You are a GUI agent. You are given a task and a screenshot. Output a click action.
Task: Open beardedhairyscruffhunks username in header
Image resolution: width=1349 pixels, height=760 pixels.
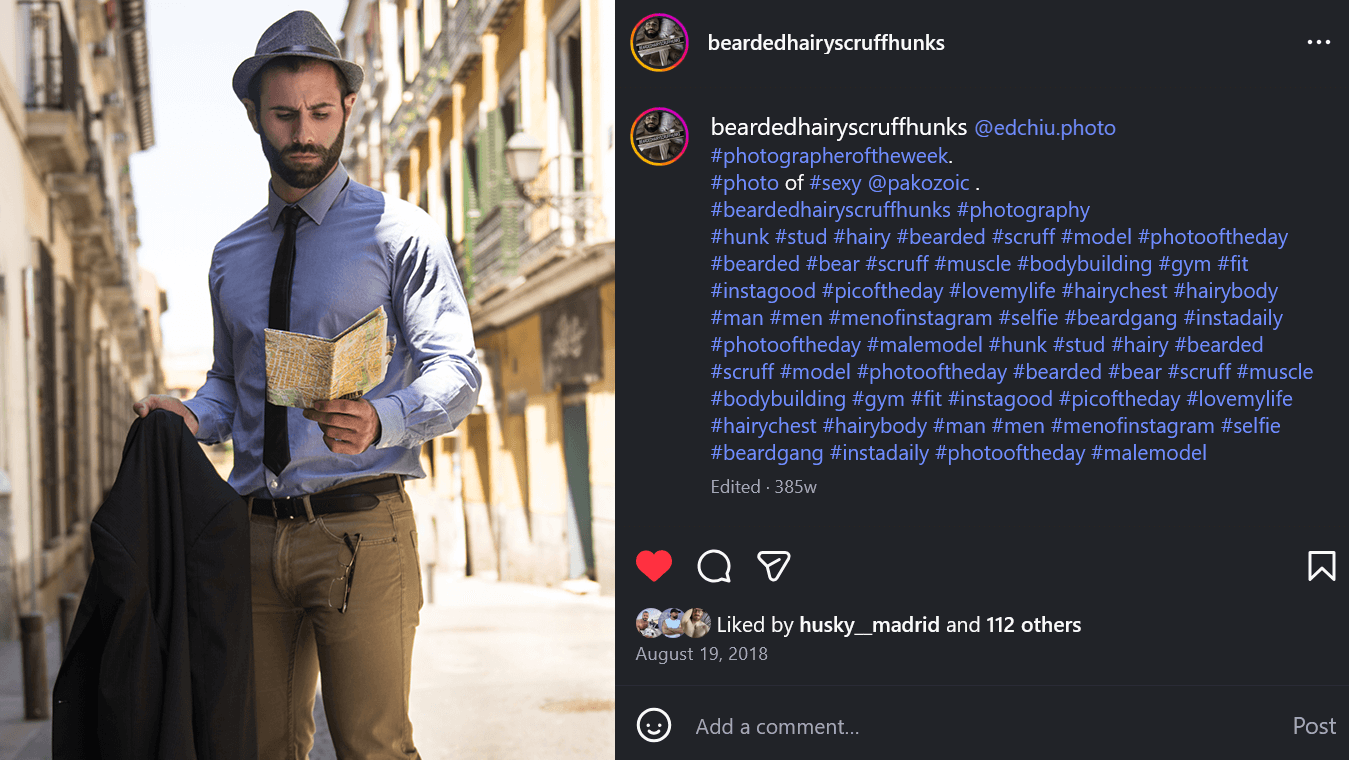(826, 43)
